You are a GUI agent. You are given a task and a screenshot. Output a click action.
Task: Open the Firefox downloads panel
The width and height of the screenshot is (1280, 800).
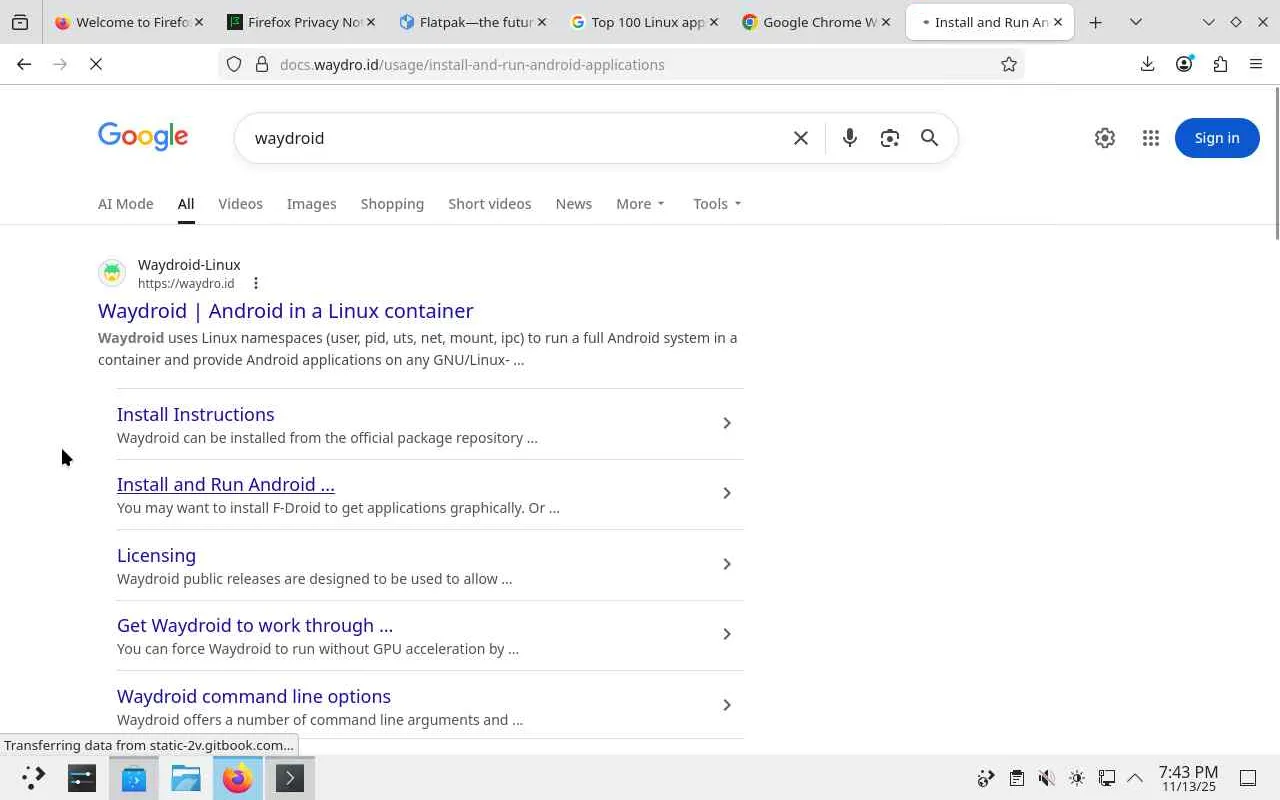[x=1147, y=64]
